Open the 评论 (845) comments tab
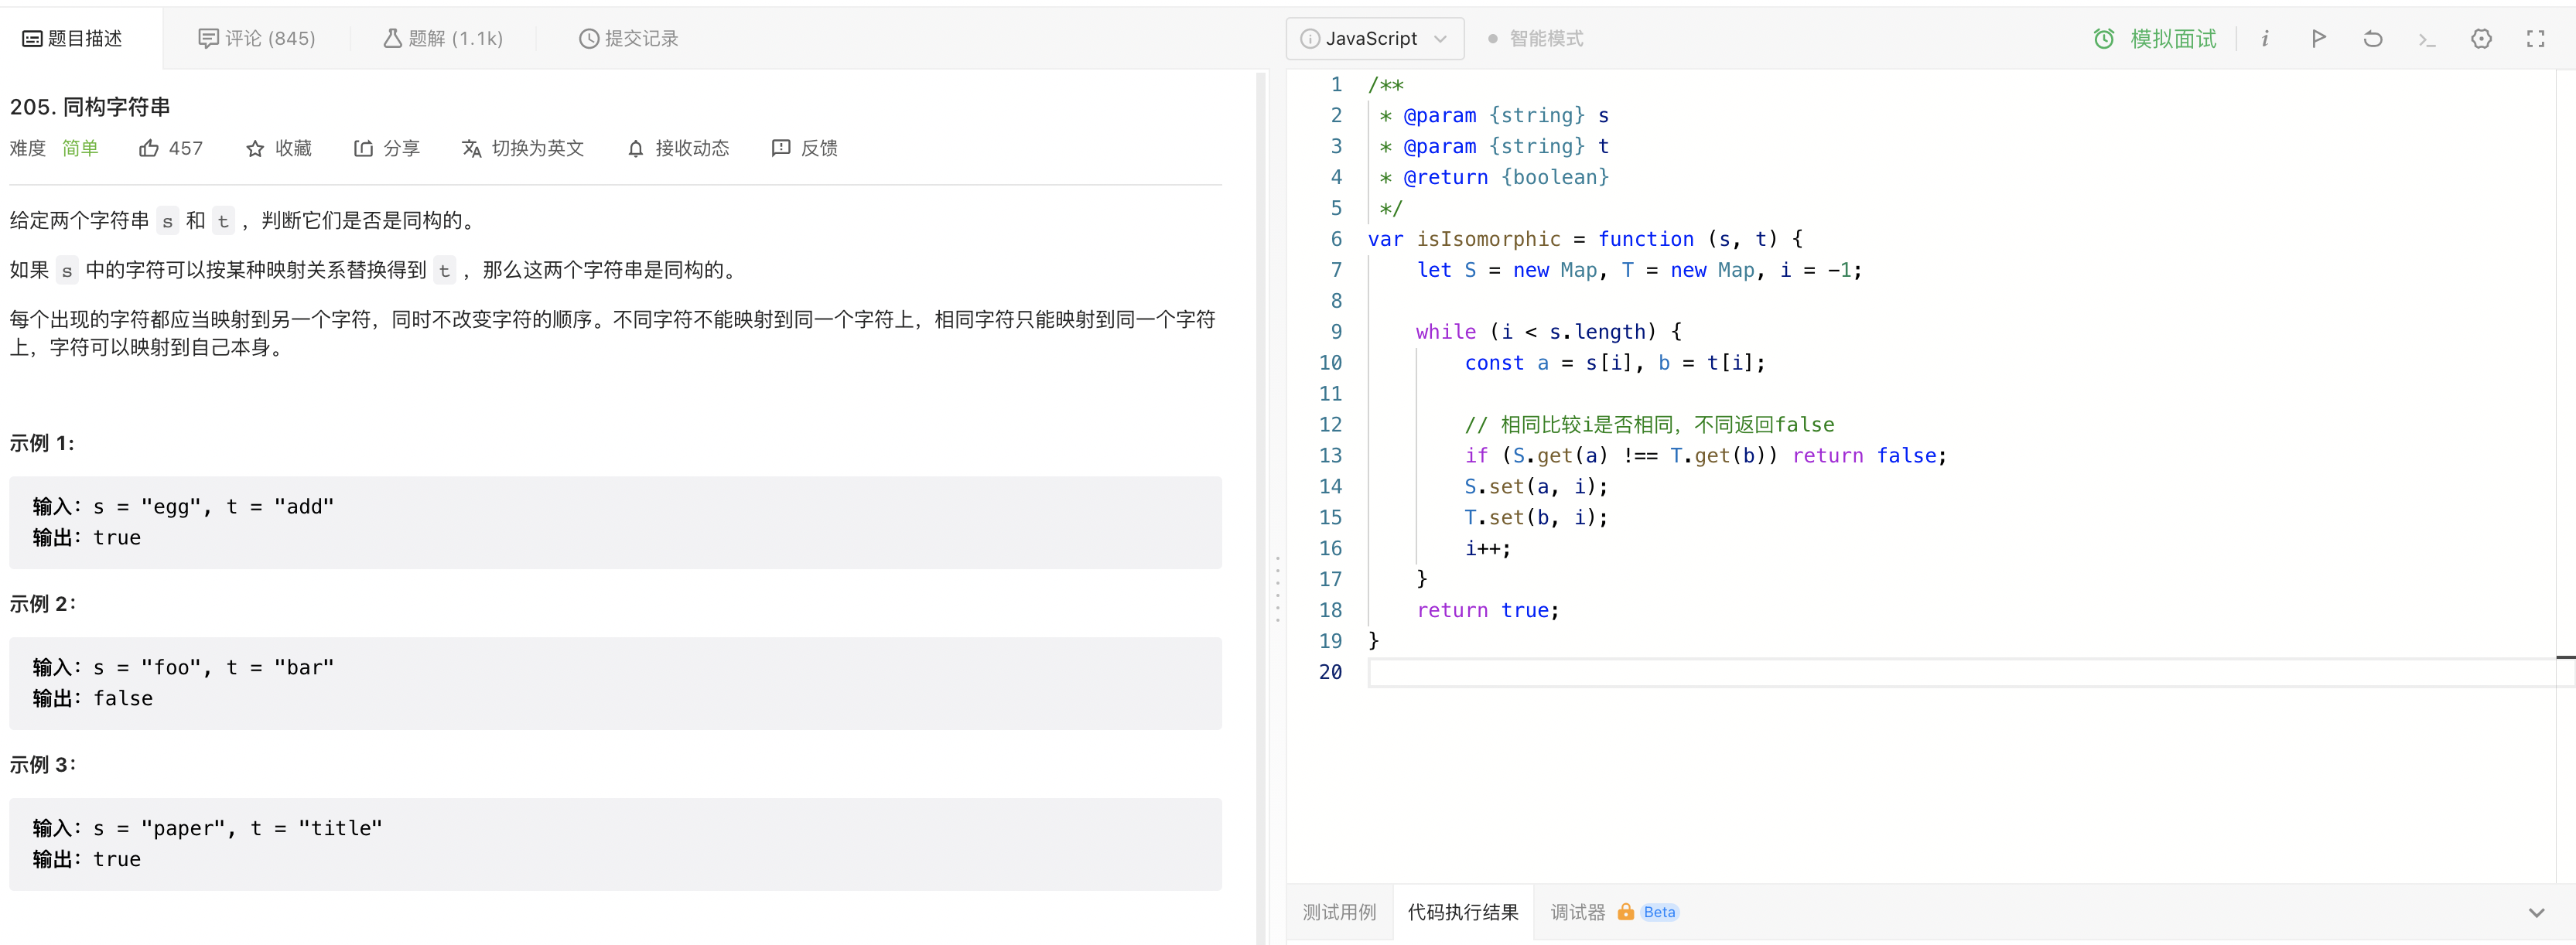The width and height of the screenshot is (2576, 945). 256,39
